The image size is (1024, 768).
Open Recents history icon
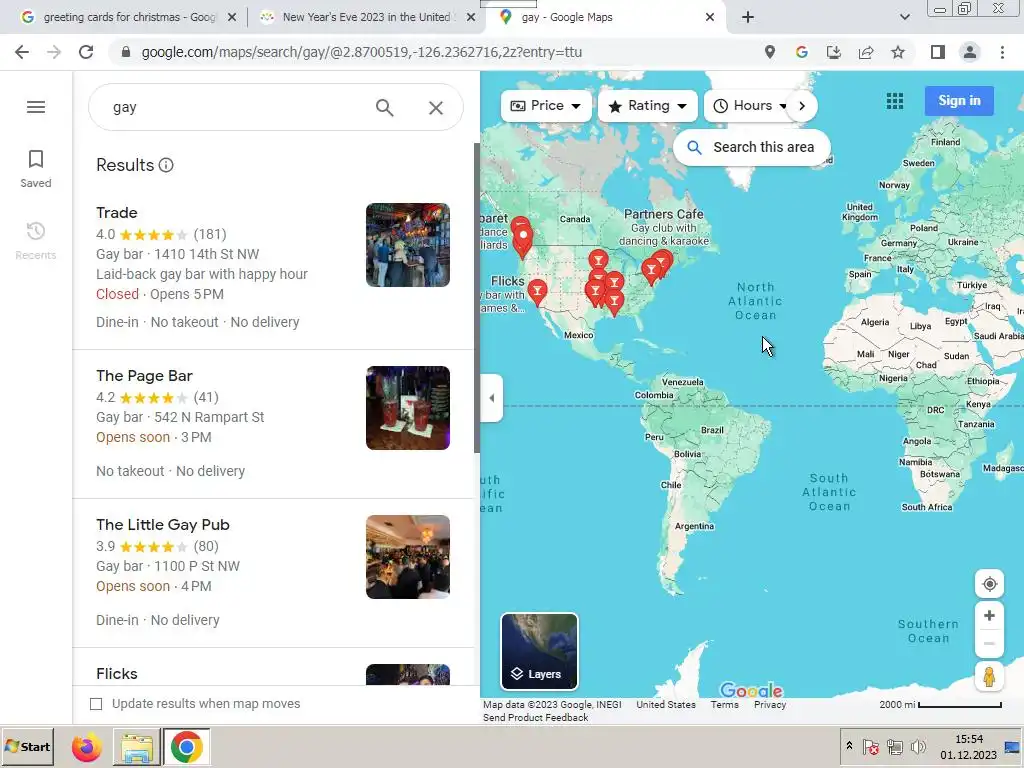coord(36,240)
